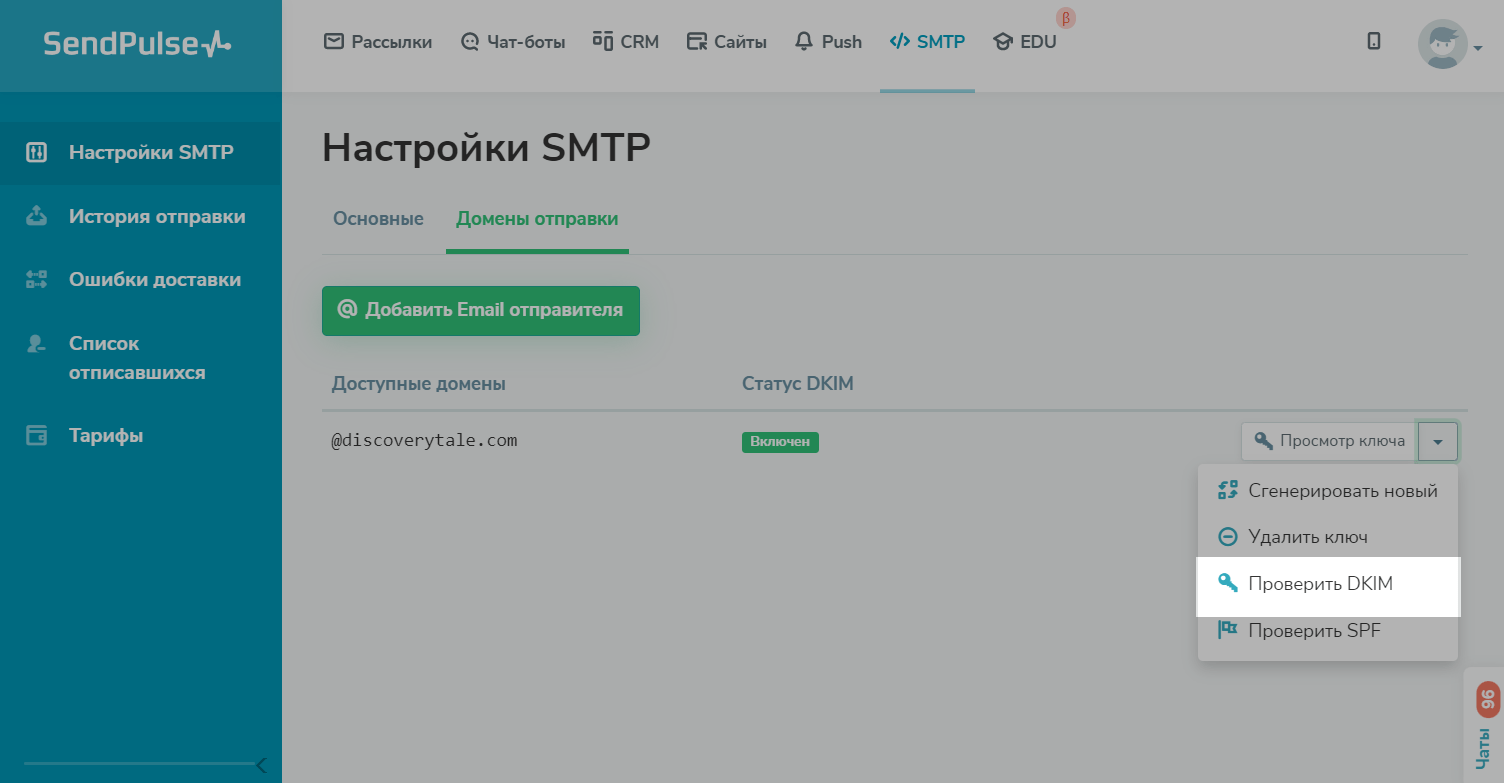Screen dimensions: 1504x783
Task: Click the @discoverytale.com domain text
Action: pyautogui.click(x=425, y=440)
